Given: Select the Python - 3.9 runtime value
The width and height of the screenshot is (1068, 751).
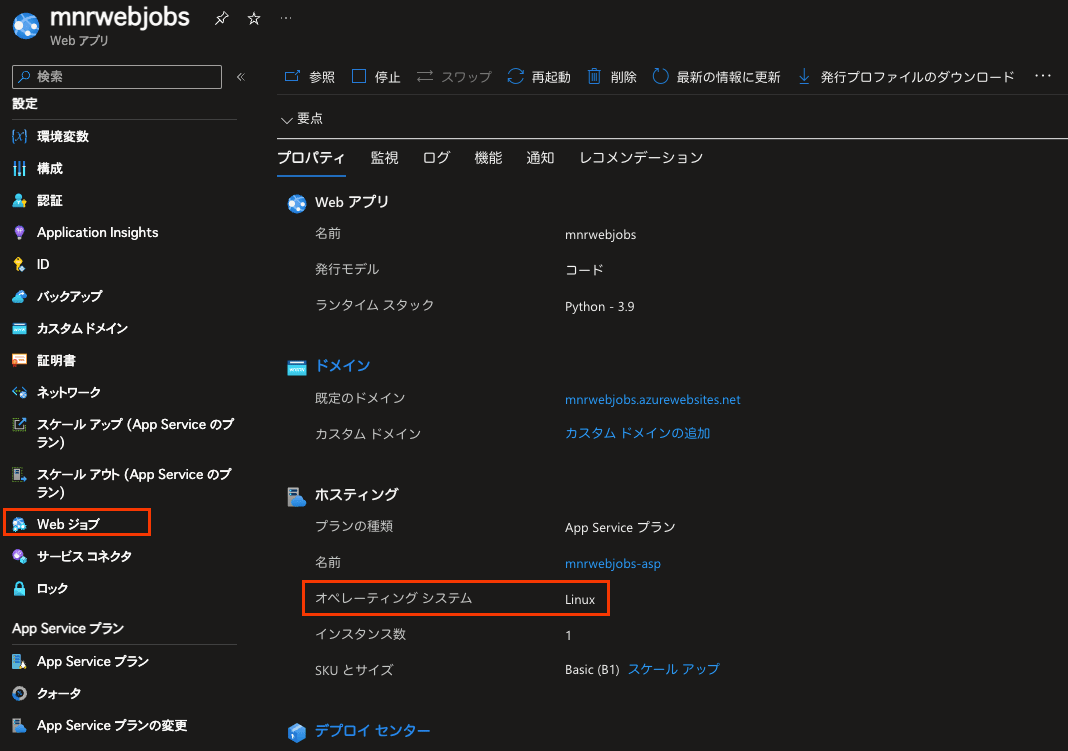Looking at the screenshot, I should [599, 306].
